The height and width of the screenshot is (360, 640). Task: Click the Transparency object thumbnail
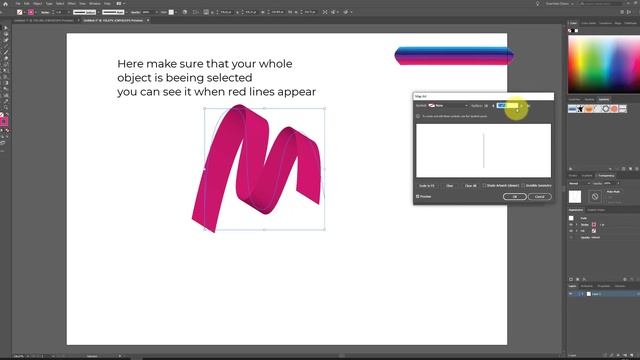tap(575, 196)
